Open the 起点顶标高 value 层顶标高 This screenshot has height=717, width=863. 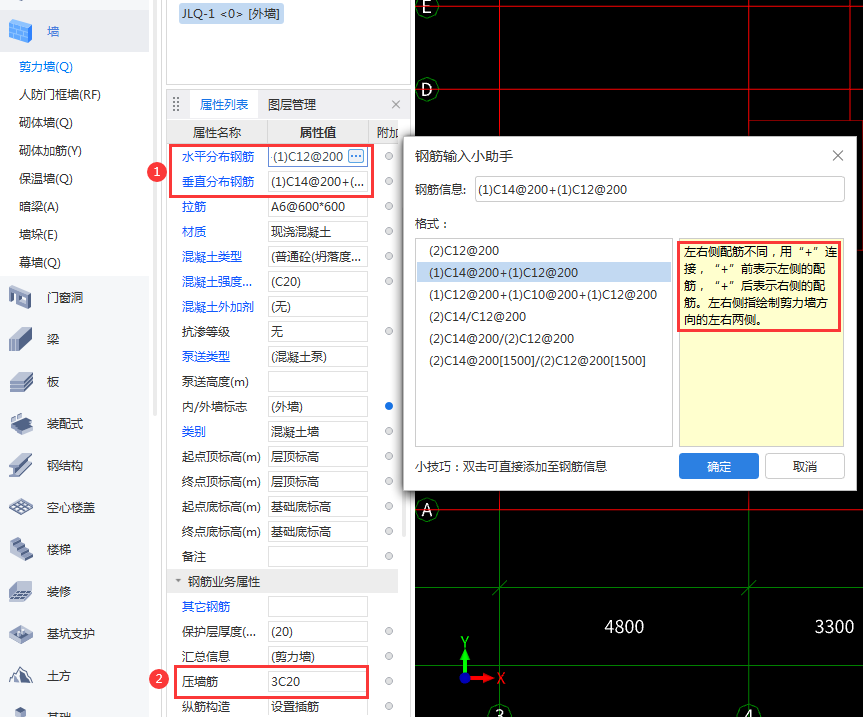coord(318,457)
